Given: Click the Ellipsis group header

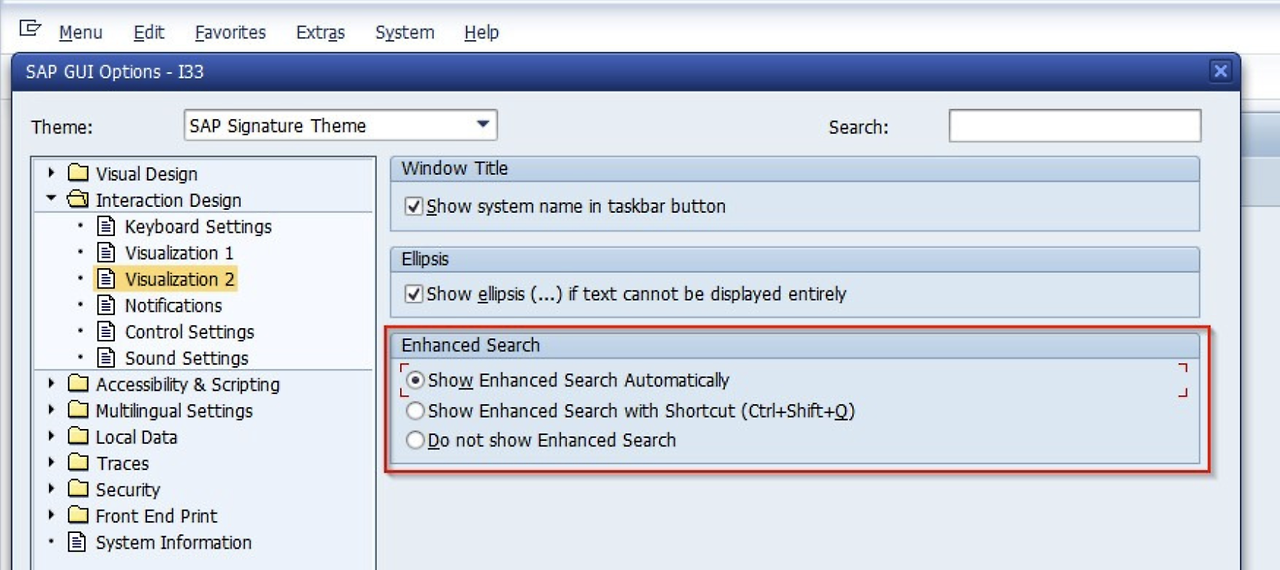Looking at the screenshot, I should (x=794, y=259).
